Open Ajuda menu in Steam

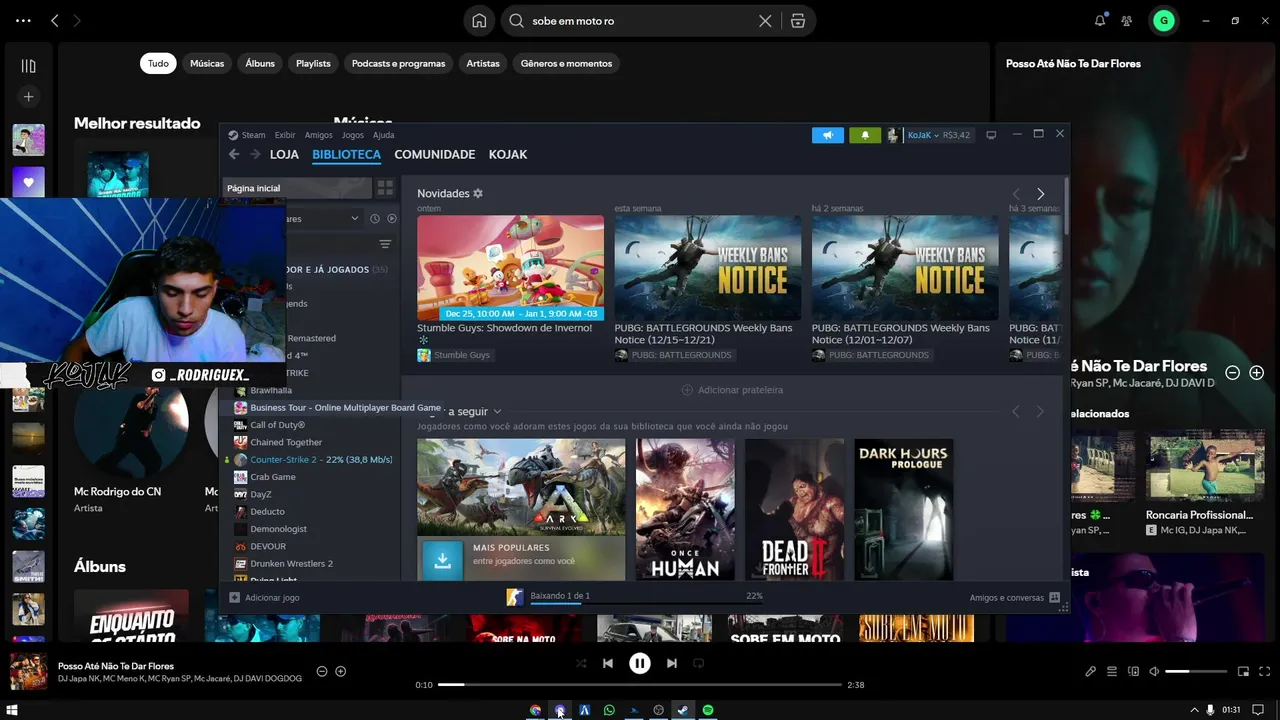384,135
